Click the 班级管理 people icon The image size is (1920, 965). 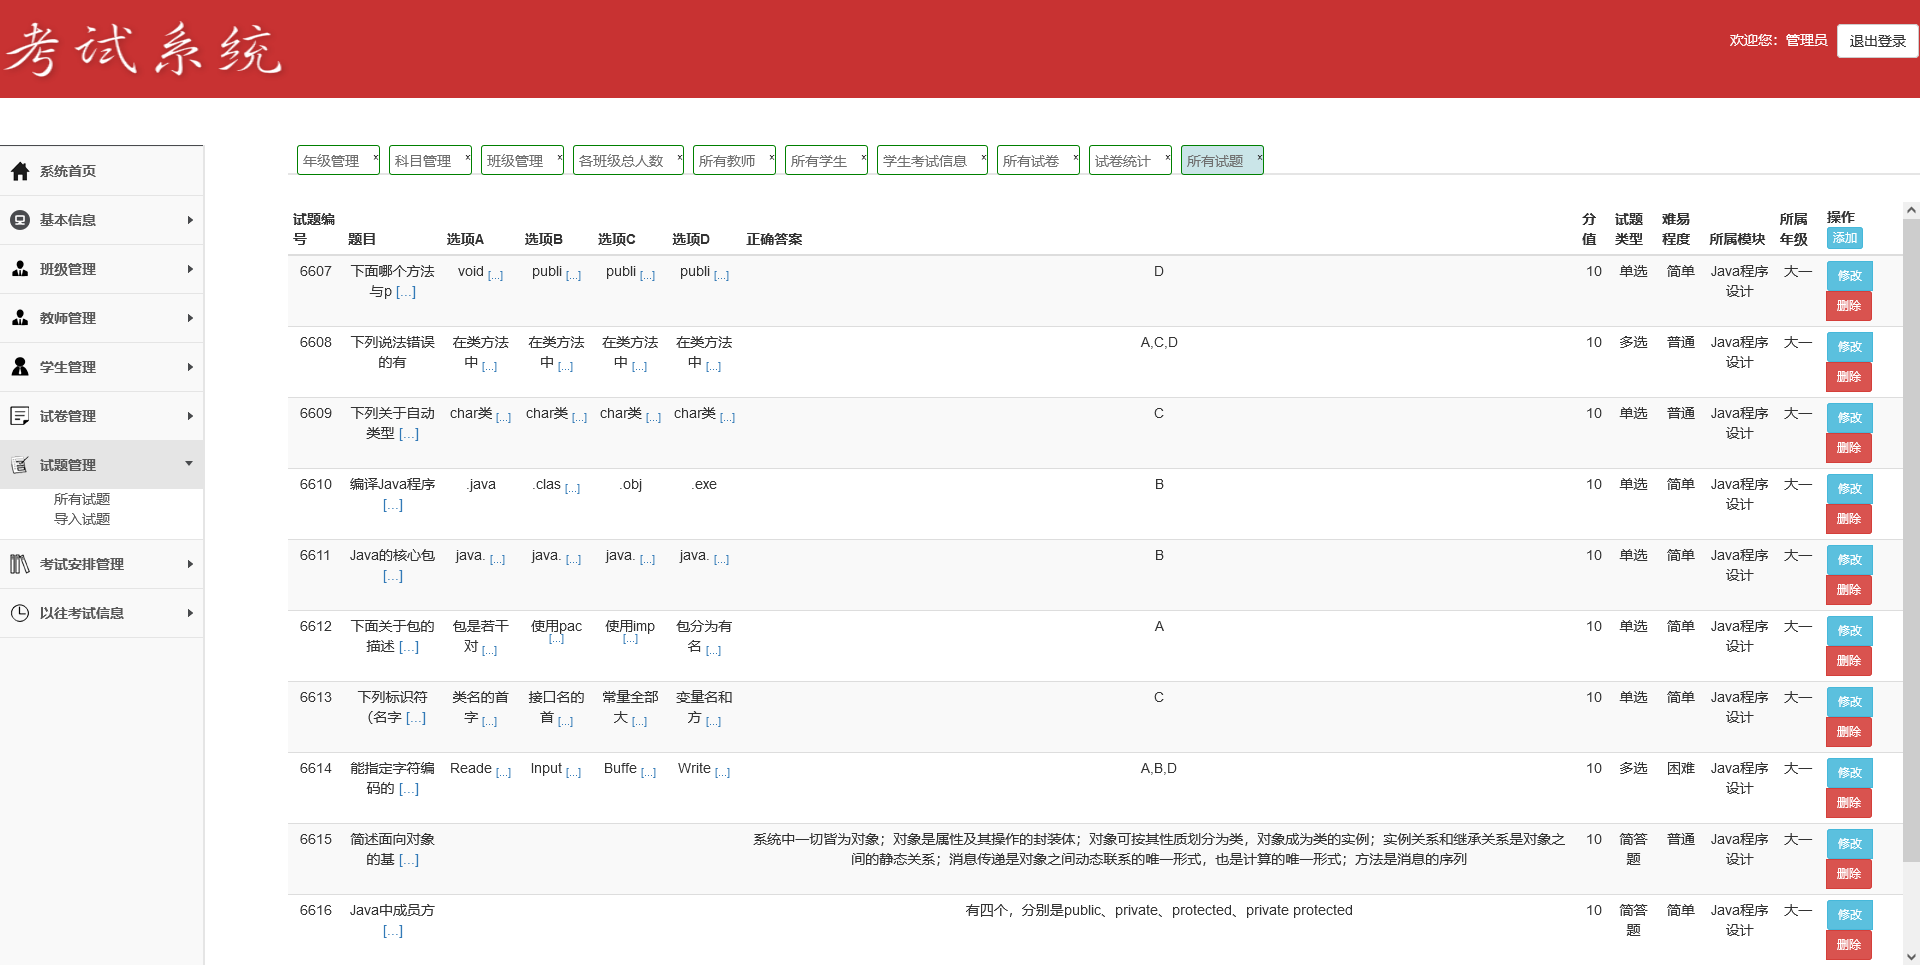pyautogui.click(x=20, y=269)
